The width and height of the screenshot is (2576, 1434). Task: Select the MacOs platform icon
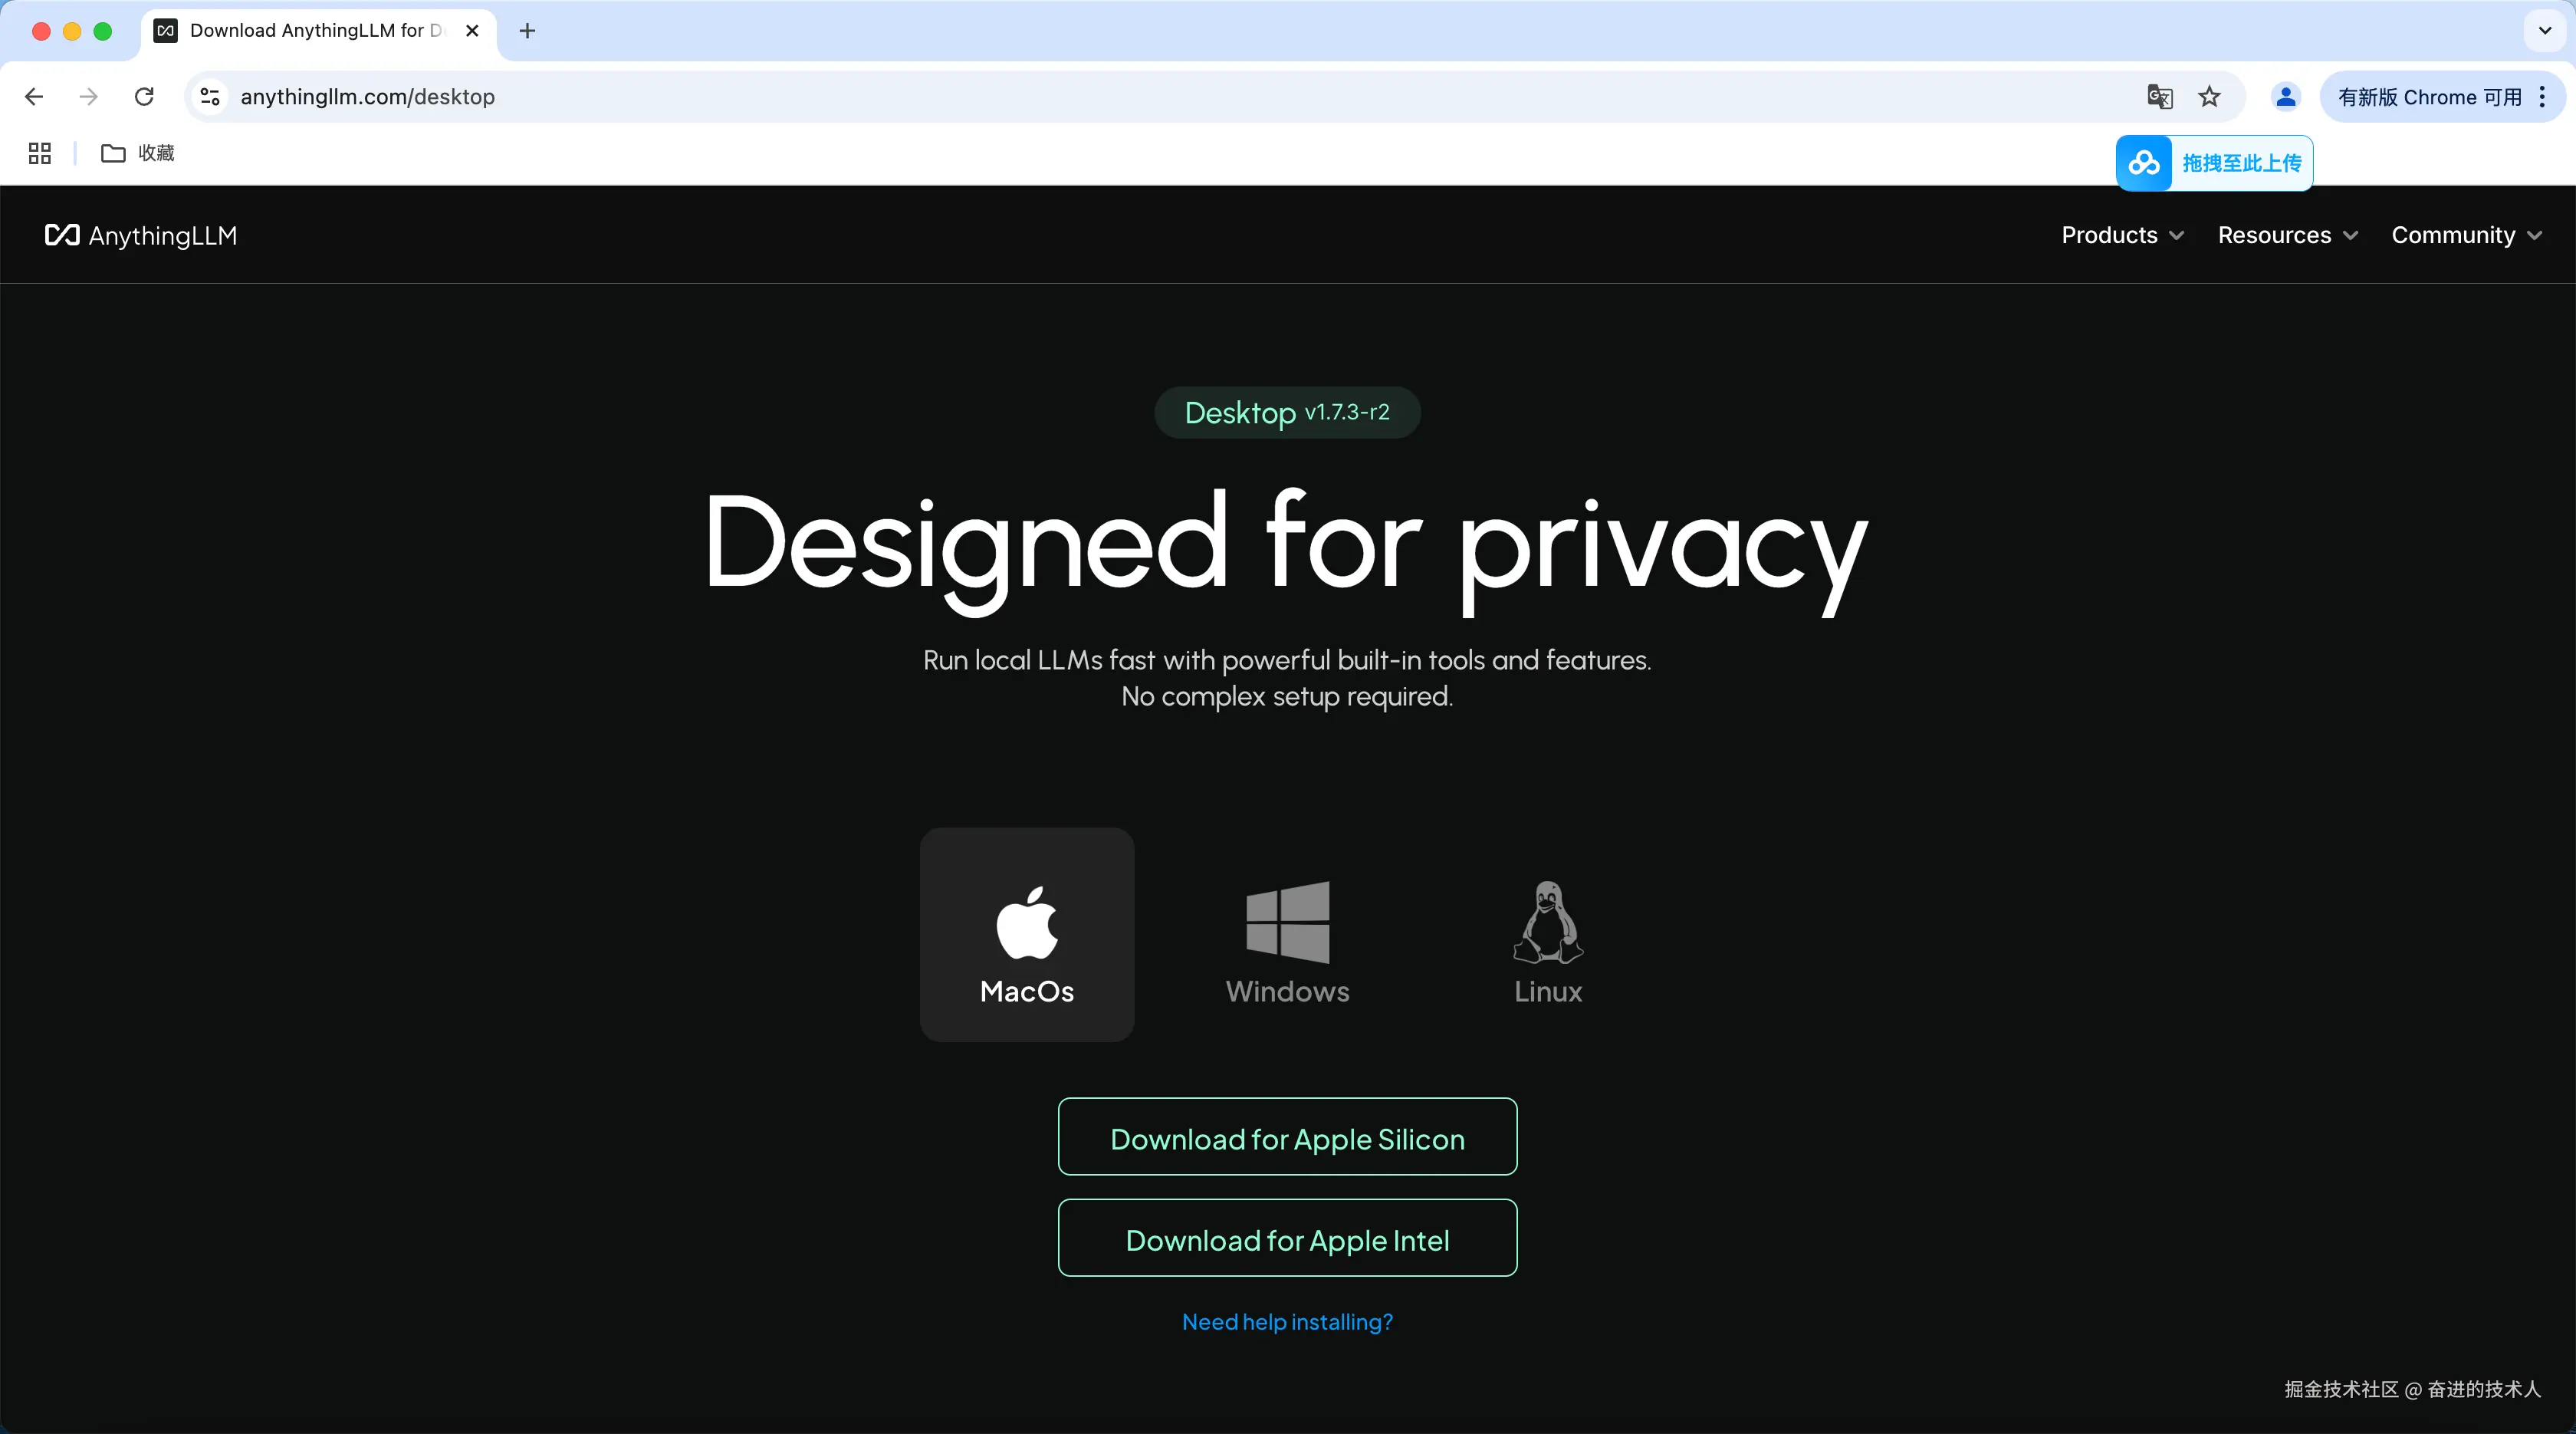pos(1027,933)
